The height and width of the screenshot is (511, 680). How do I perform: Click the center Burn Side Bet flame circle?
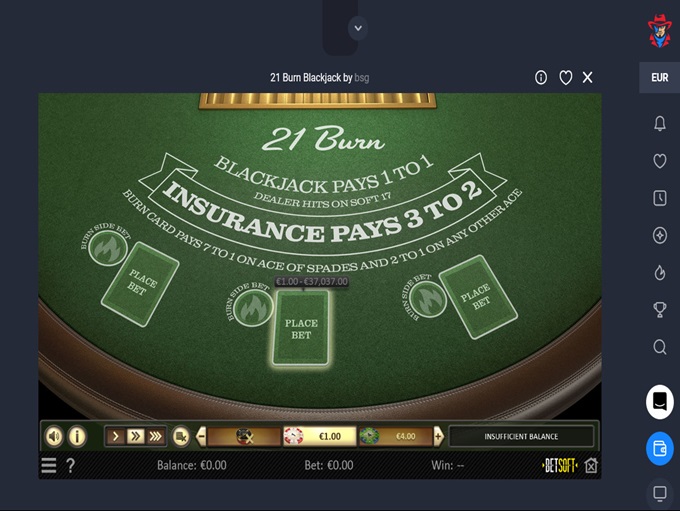point(253,307)
